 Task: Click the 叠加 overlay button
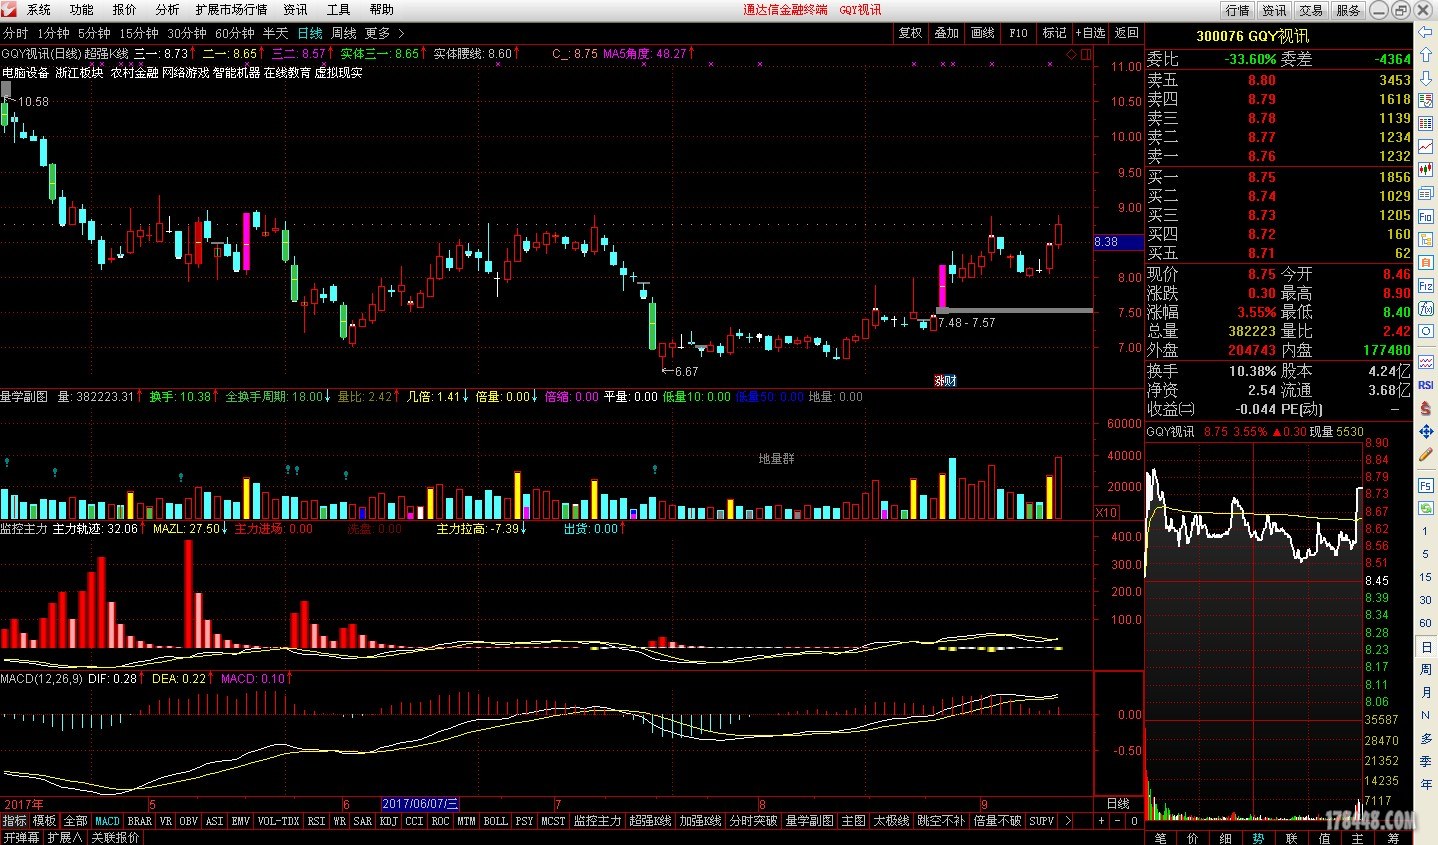click(x=947, y=33)
